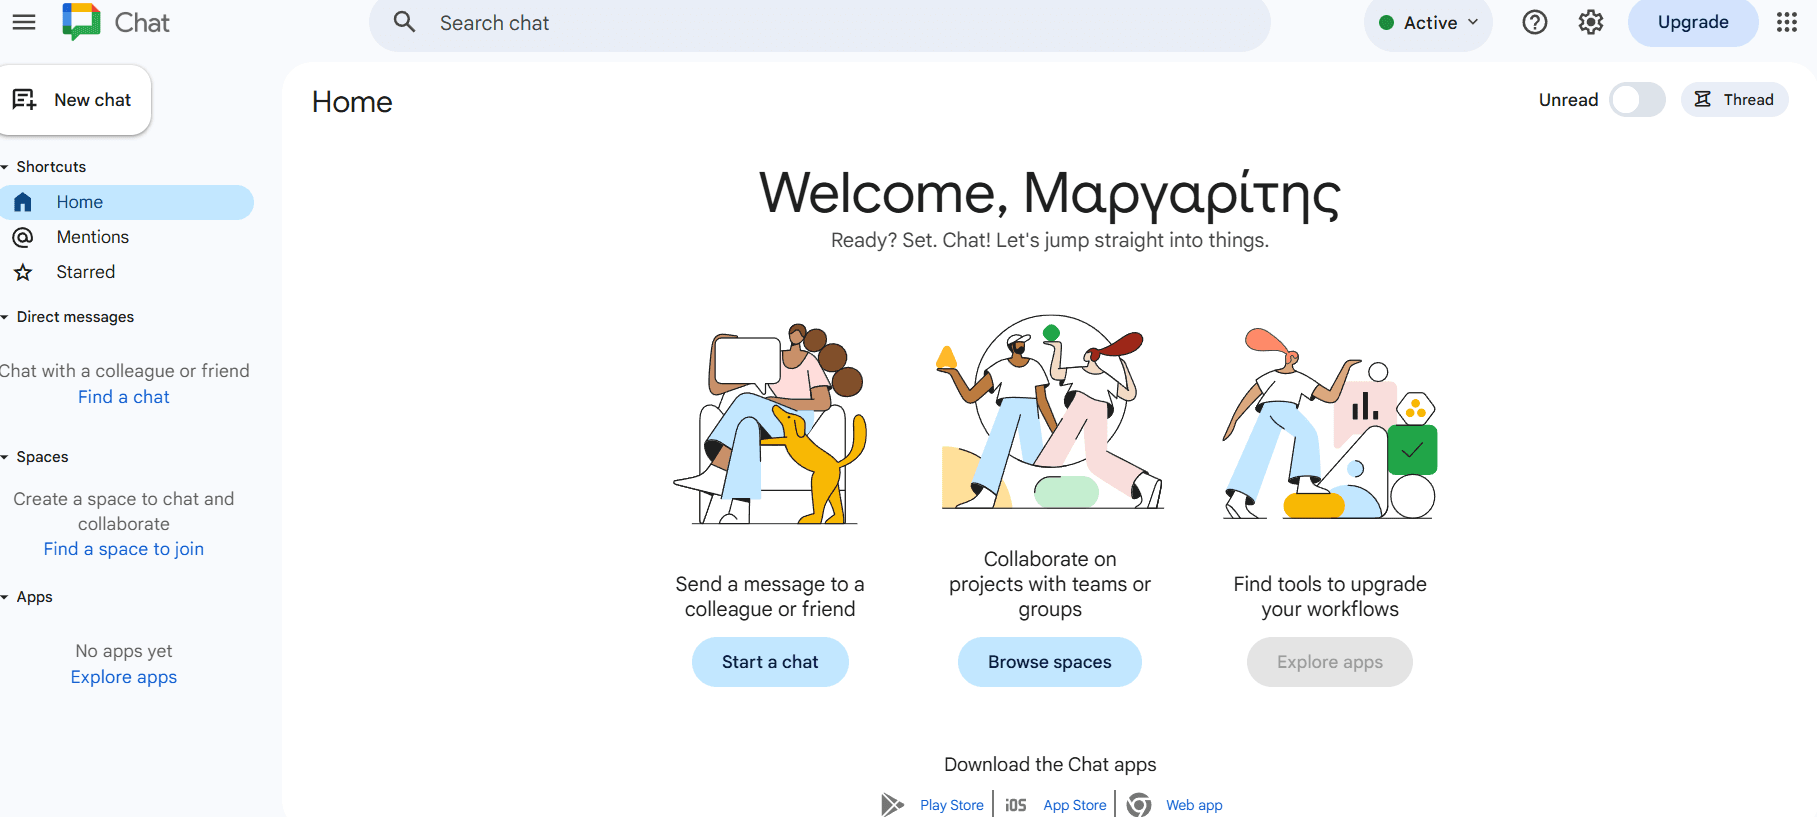
Task: Select Starred in the shortcuts list
Action: click(126, 272)
